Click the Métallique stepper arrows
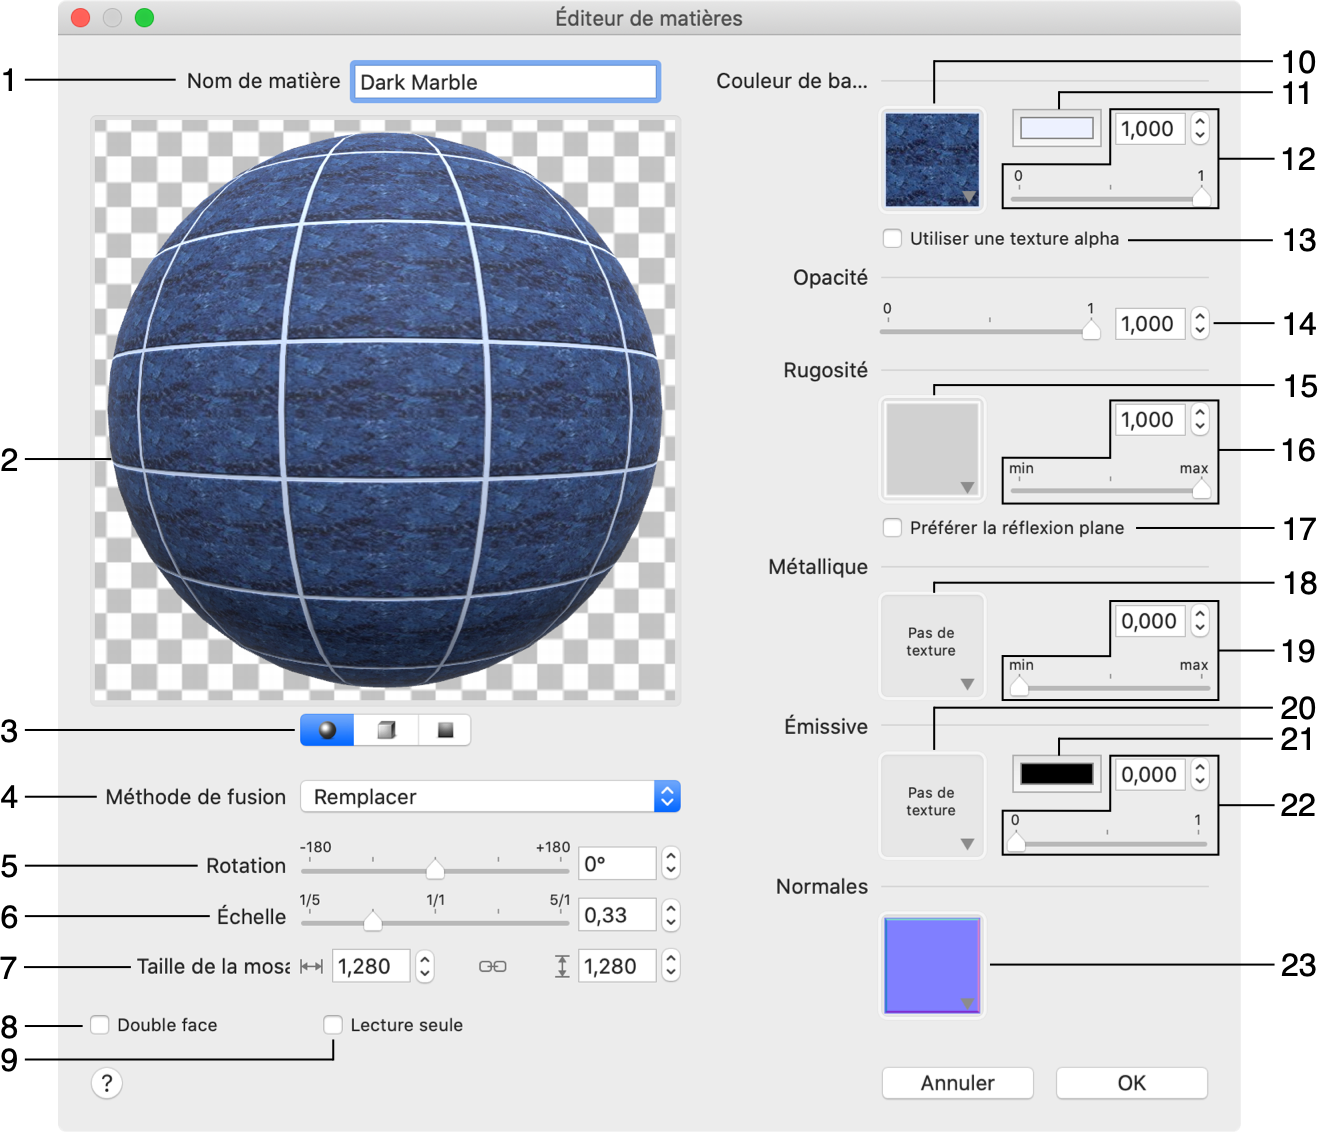Viewport: 1318px width, 1132px height. pos(1200,621)
